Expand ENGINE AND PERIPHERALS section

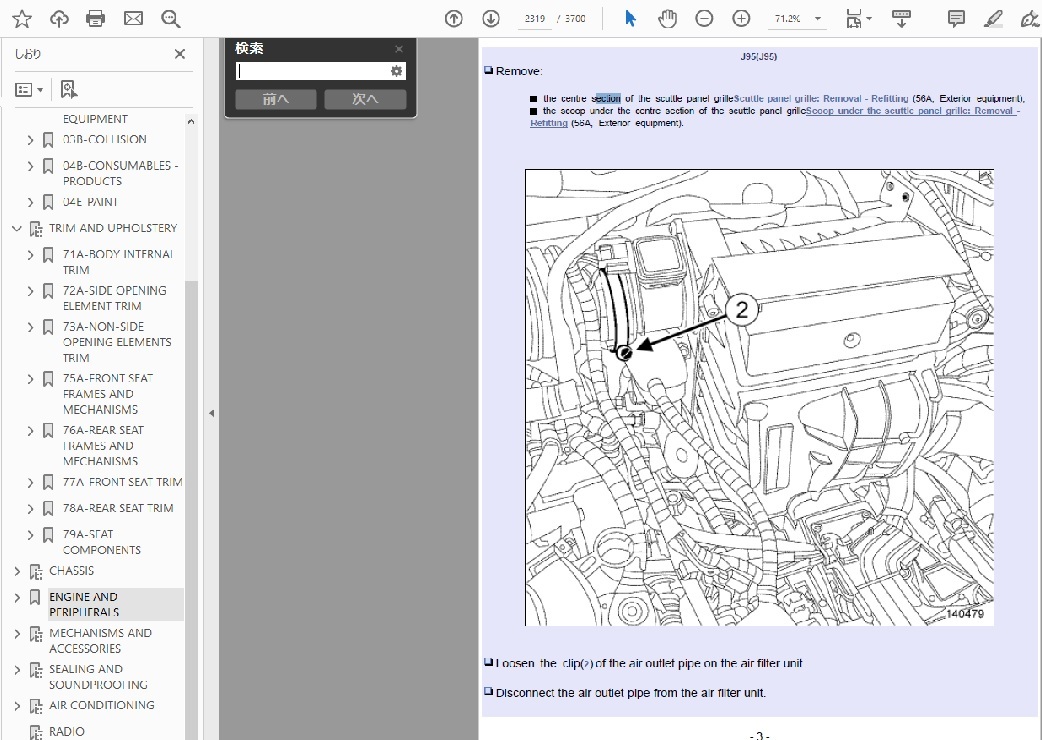pyautogui.click(x=17, y=597)
